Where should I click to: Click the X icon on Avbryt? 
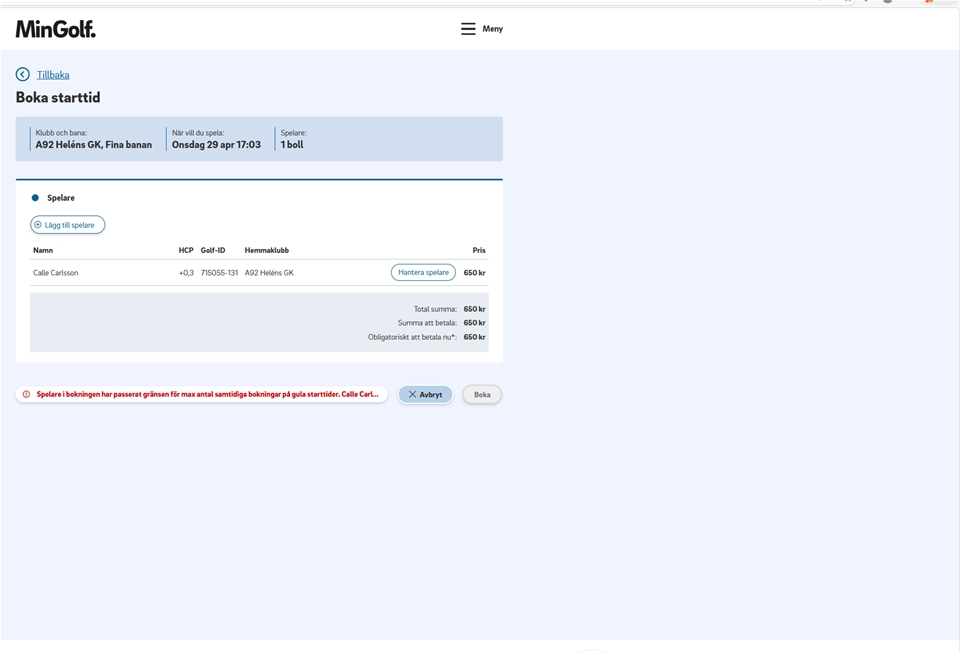[x=412, y=395]
